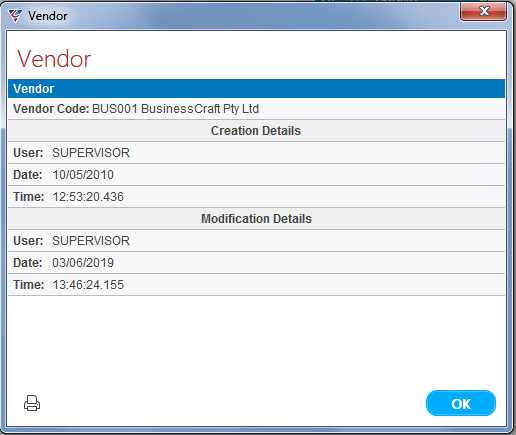Screen dimensions: 516x435
Task: Click BusinessCraft Pty Ltd vendor name text
Action: (200, 109)
